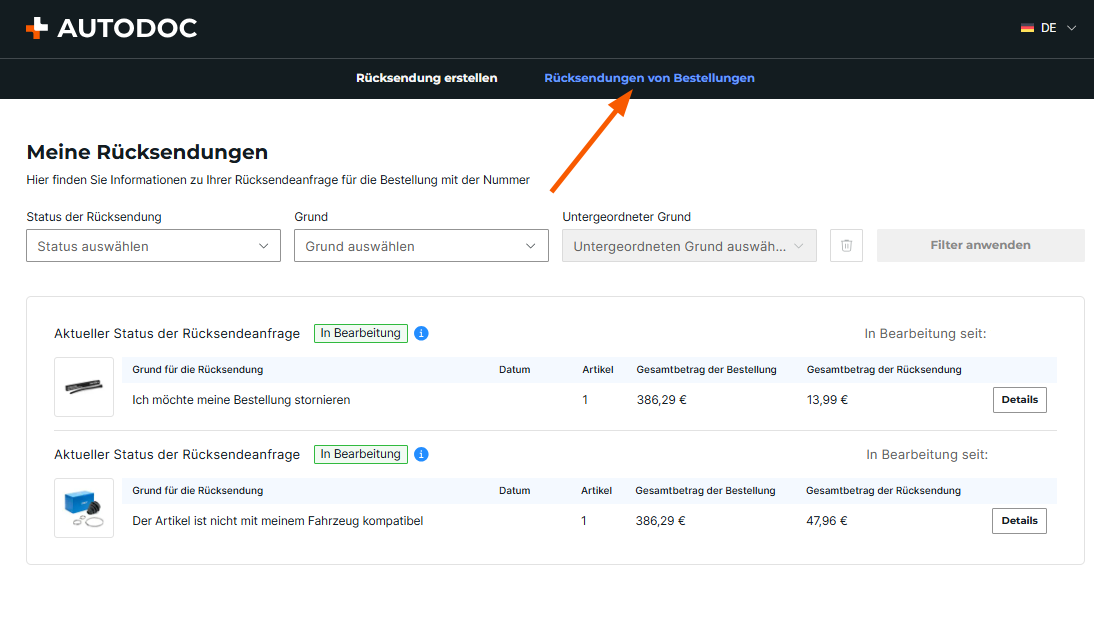Click In Bearbeitung badge of the second return
This screenshot has height=638, width=1094.
(361, 454)
